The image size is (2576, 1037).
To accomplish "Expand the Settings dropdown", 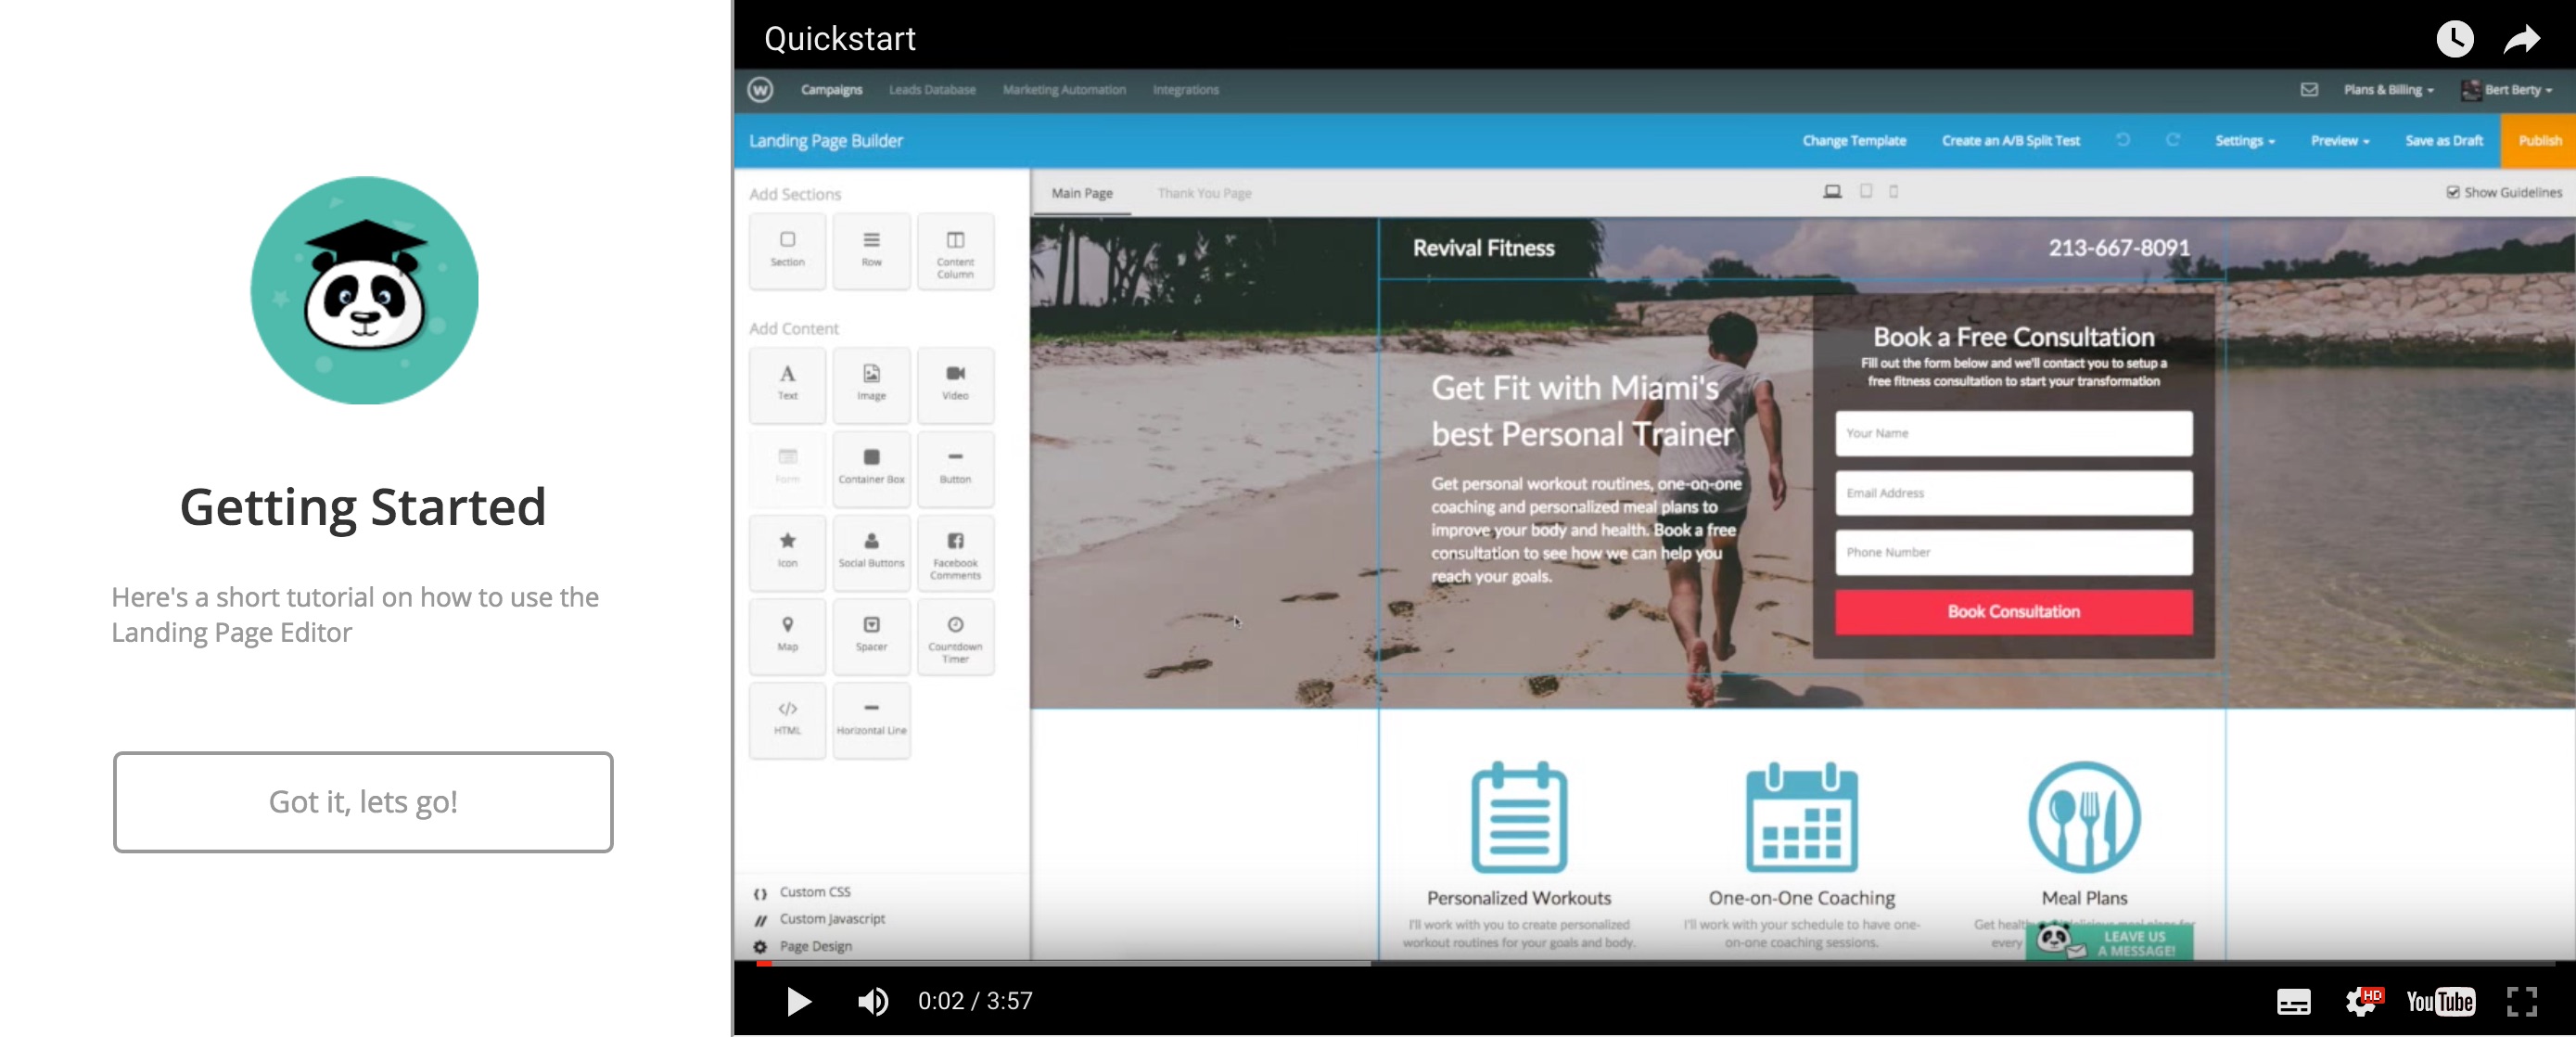I will pos(2244,141).
